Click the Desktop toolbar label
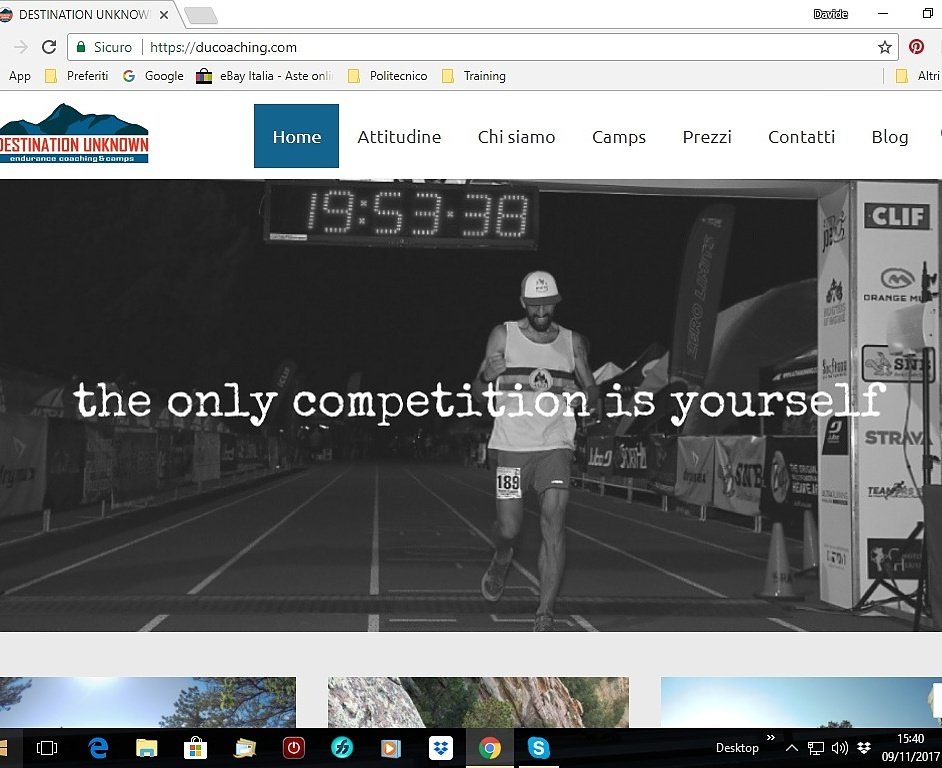The image size is (942, 768). [737, 748]
